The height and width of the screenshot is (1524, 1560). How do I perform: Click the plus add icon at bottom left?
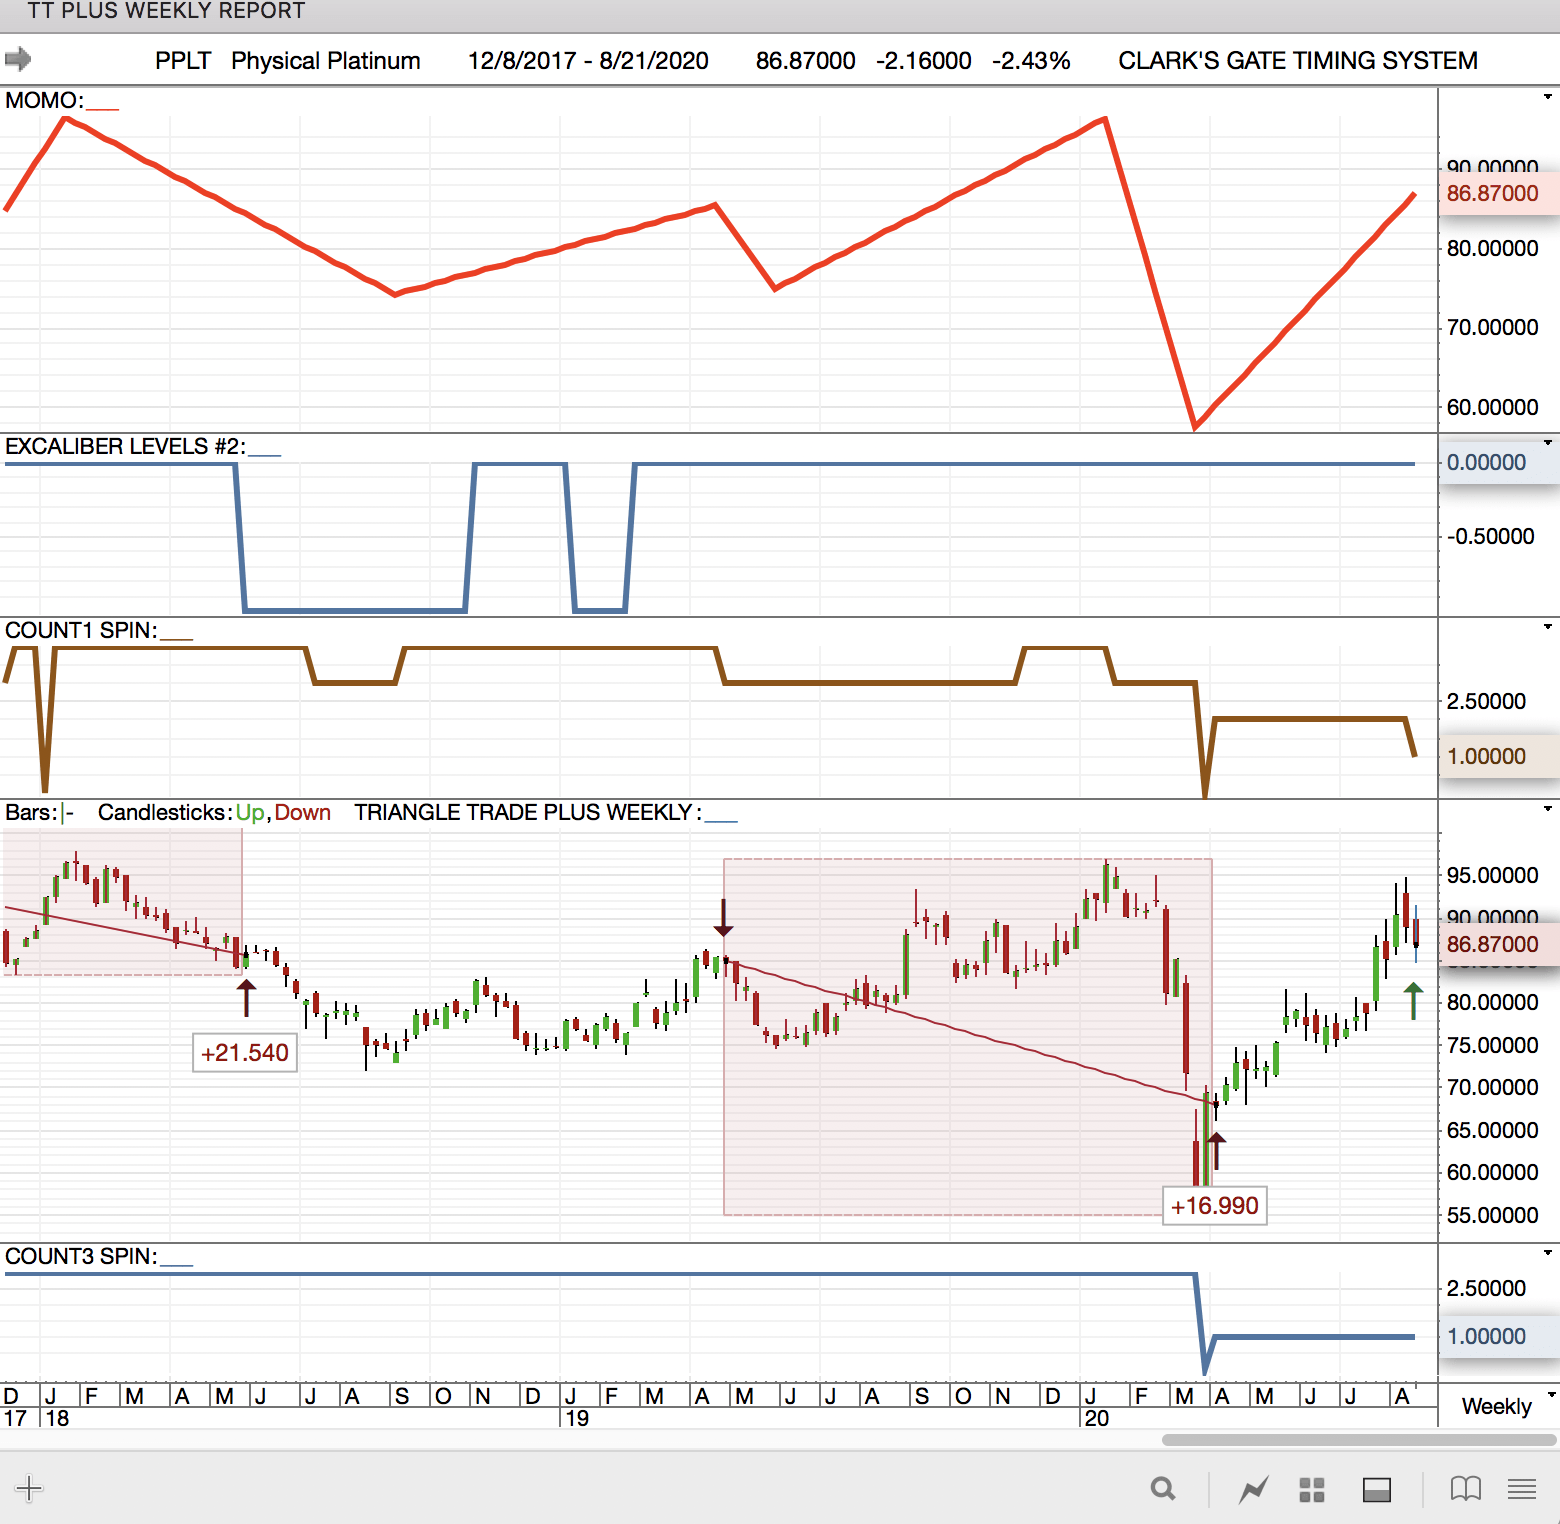click(29, 1488)
